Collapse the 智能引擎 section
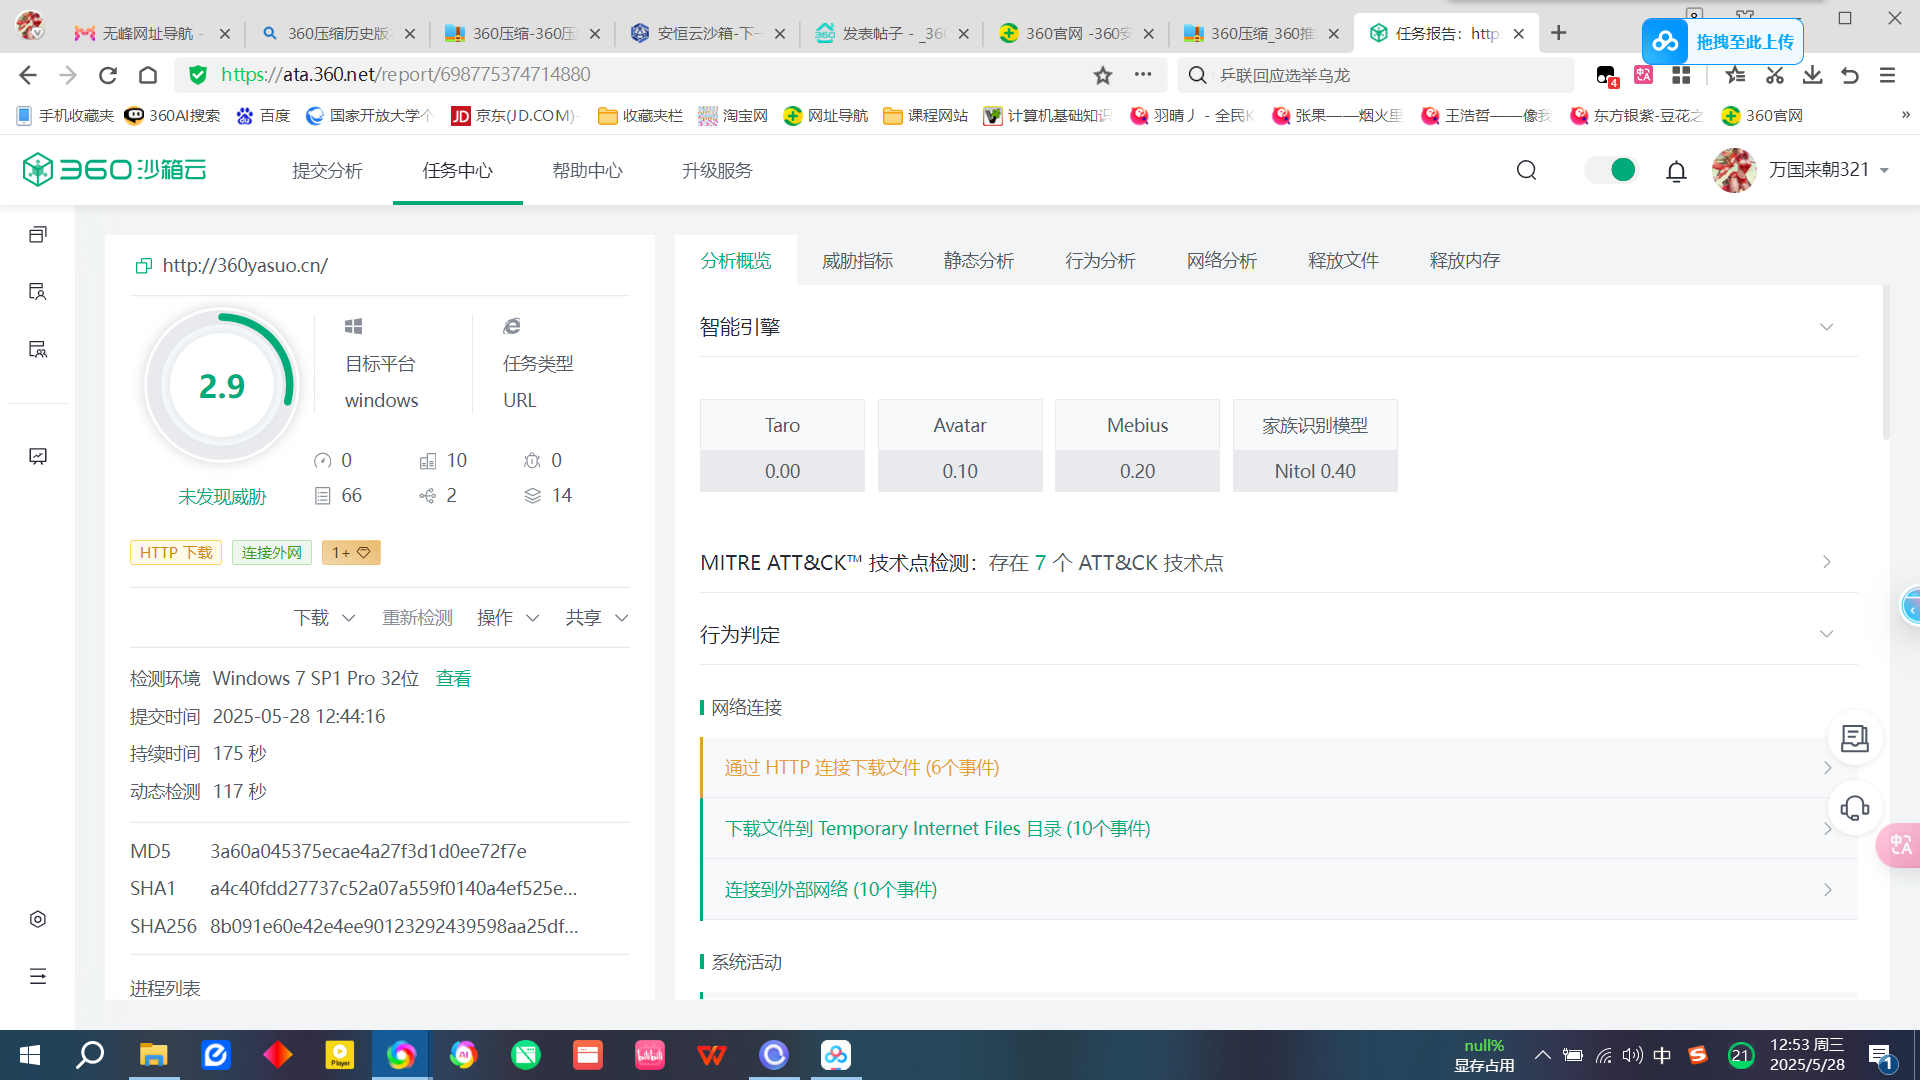Screen dimensions: 1920x1080 1826,327
